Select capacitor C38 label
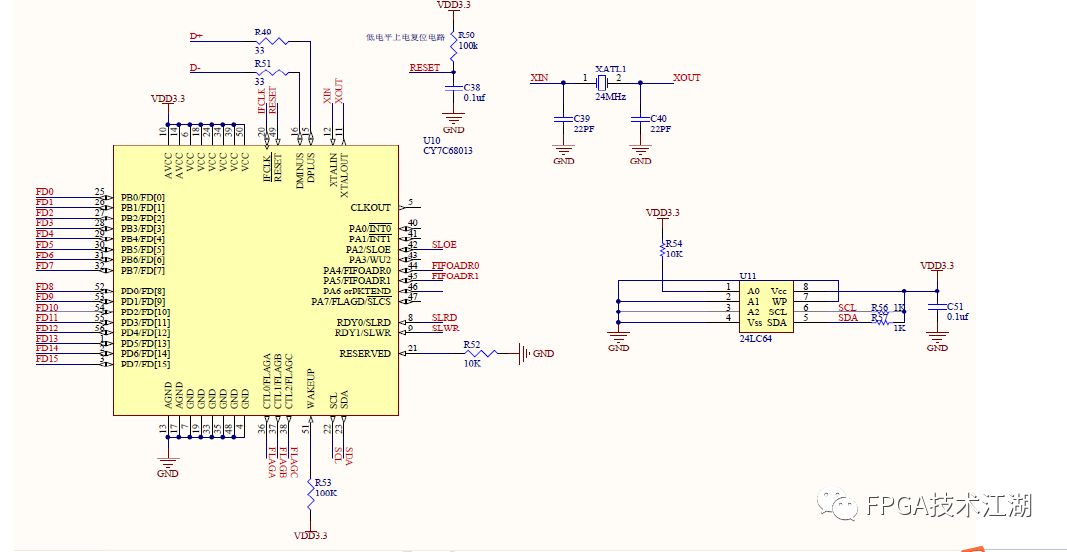Screen dimensions: 1067x552 [x=472, y=87]
